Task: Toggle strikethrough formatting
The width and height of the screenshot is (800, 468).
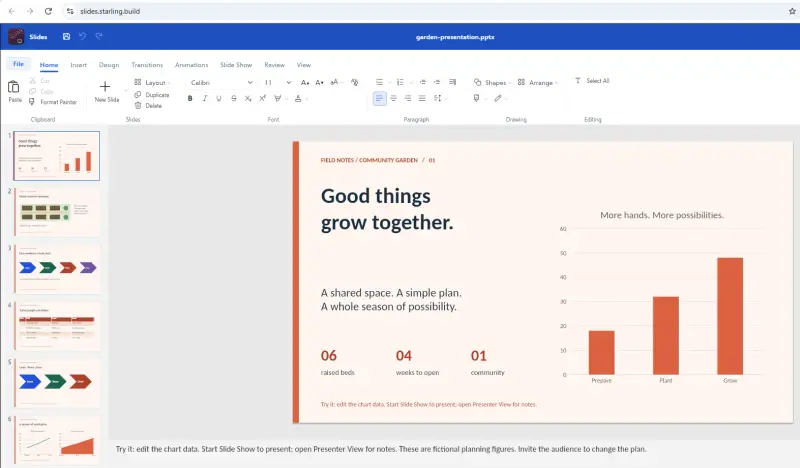Action: [x=234, y=98]
